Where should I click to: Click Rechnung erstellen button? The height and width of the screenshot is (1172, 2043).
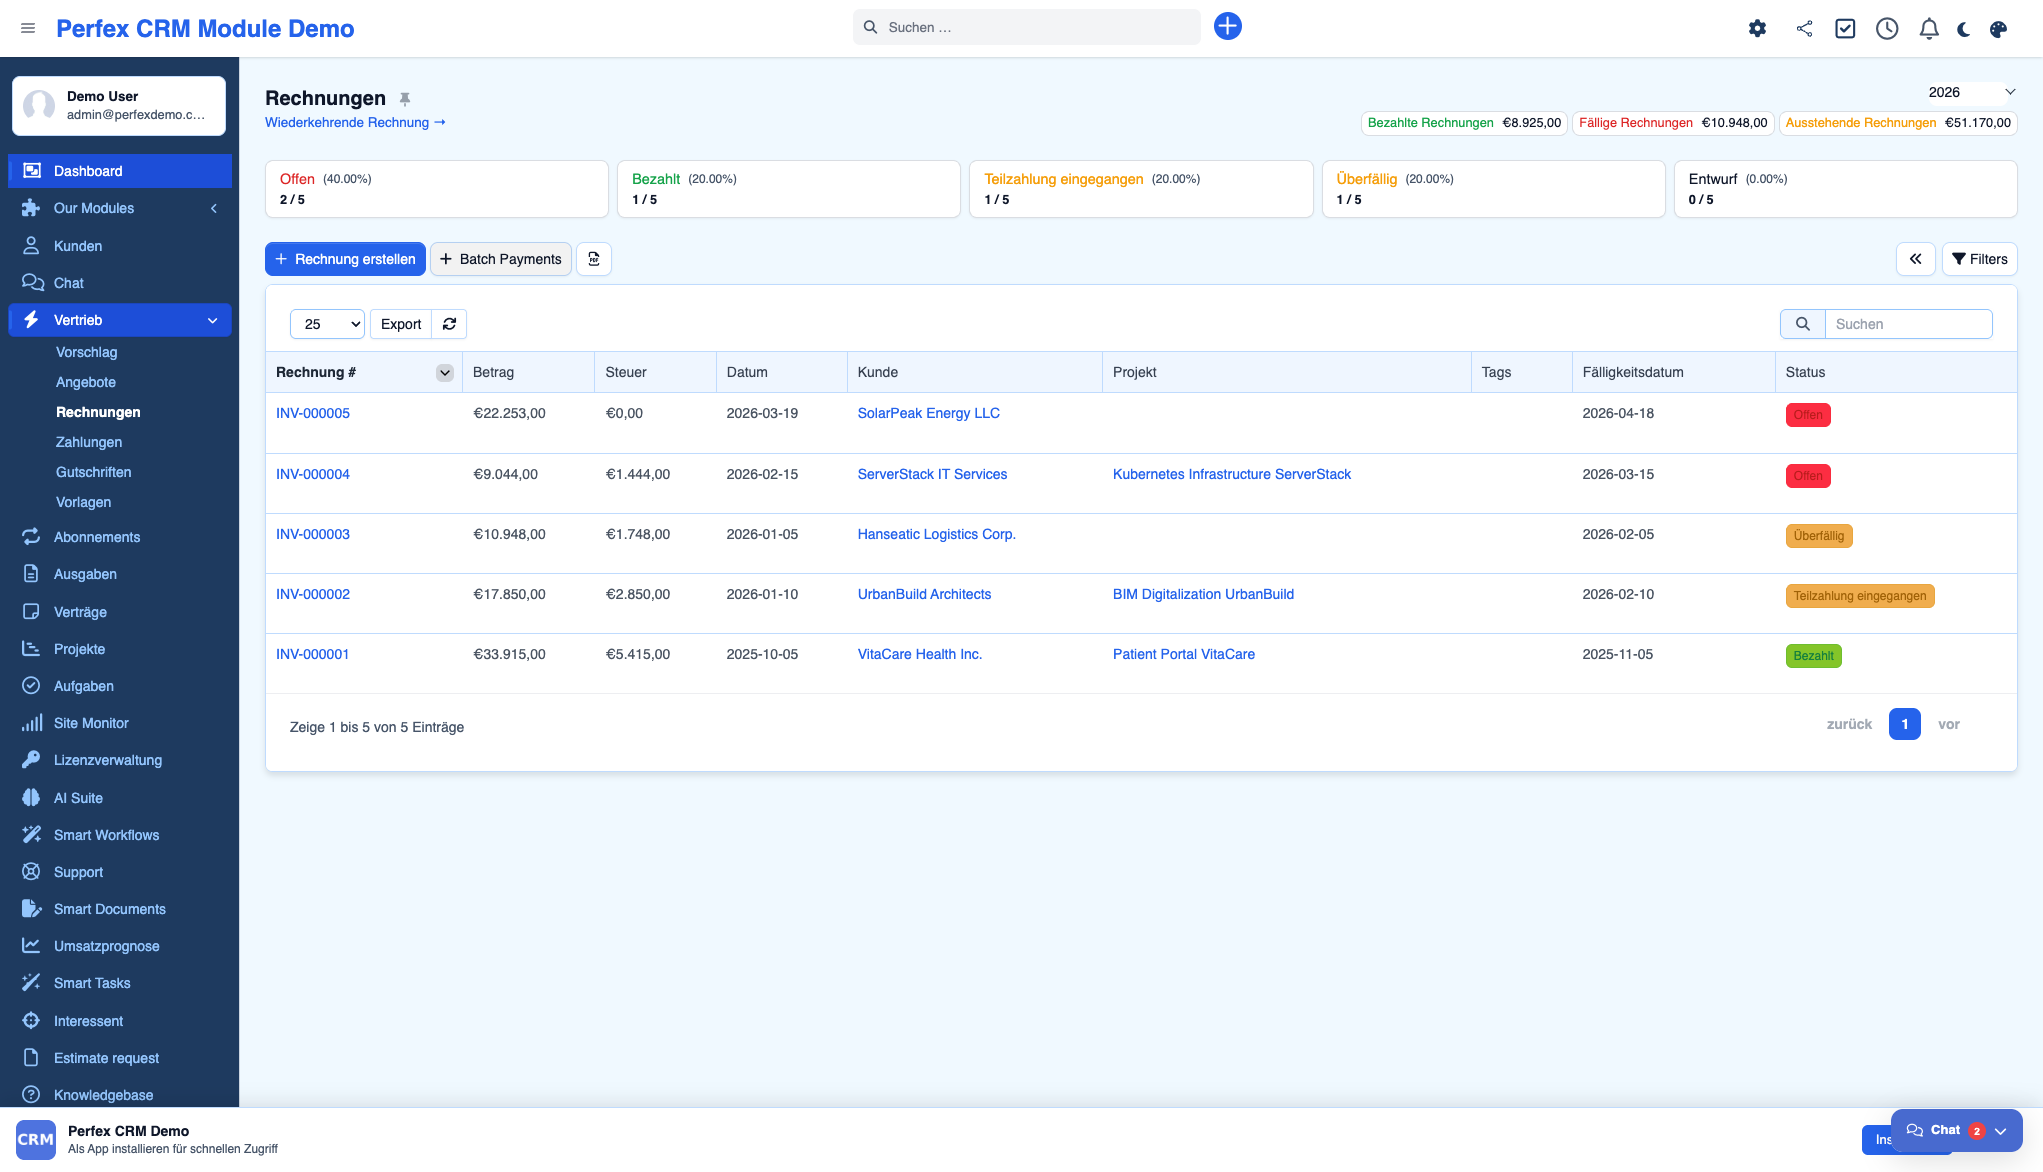[345, 259]
